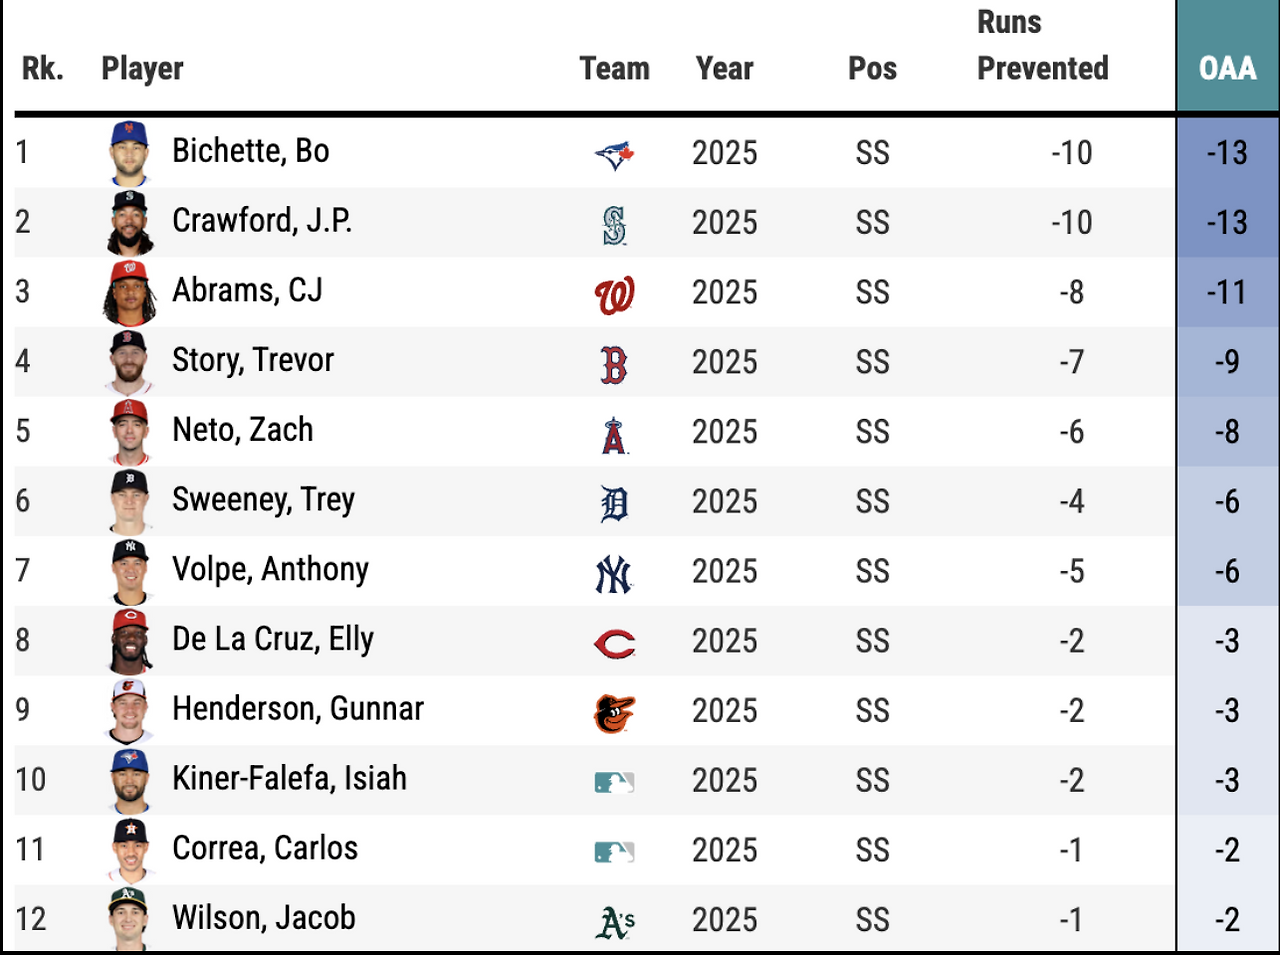
Task: Click CJ Abrams' headshot thumbnail
Action: (x=130, y=293)
